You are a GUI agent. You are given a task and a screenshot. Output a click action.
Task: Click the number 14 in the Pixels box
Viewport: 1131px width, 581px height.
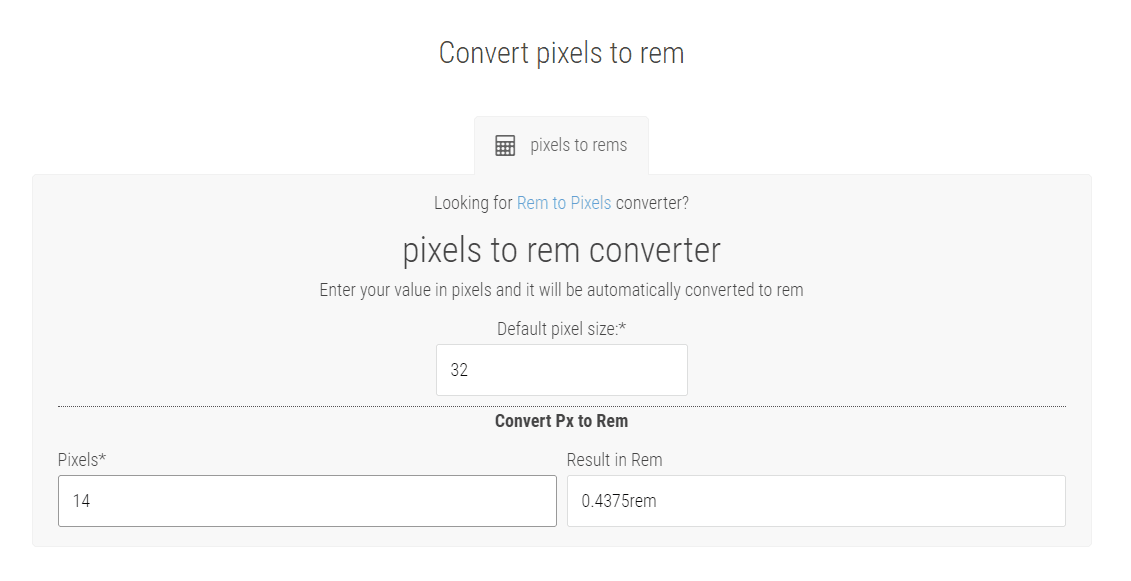(x=81, y=501)
